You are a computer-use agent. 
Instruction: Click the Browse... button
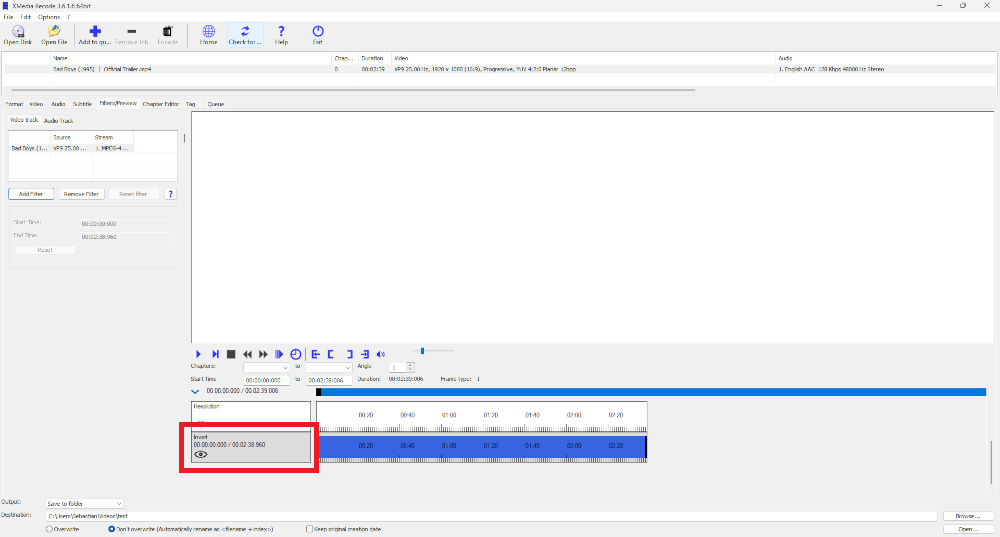pos(967,516)
